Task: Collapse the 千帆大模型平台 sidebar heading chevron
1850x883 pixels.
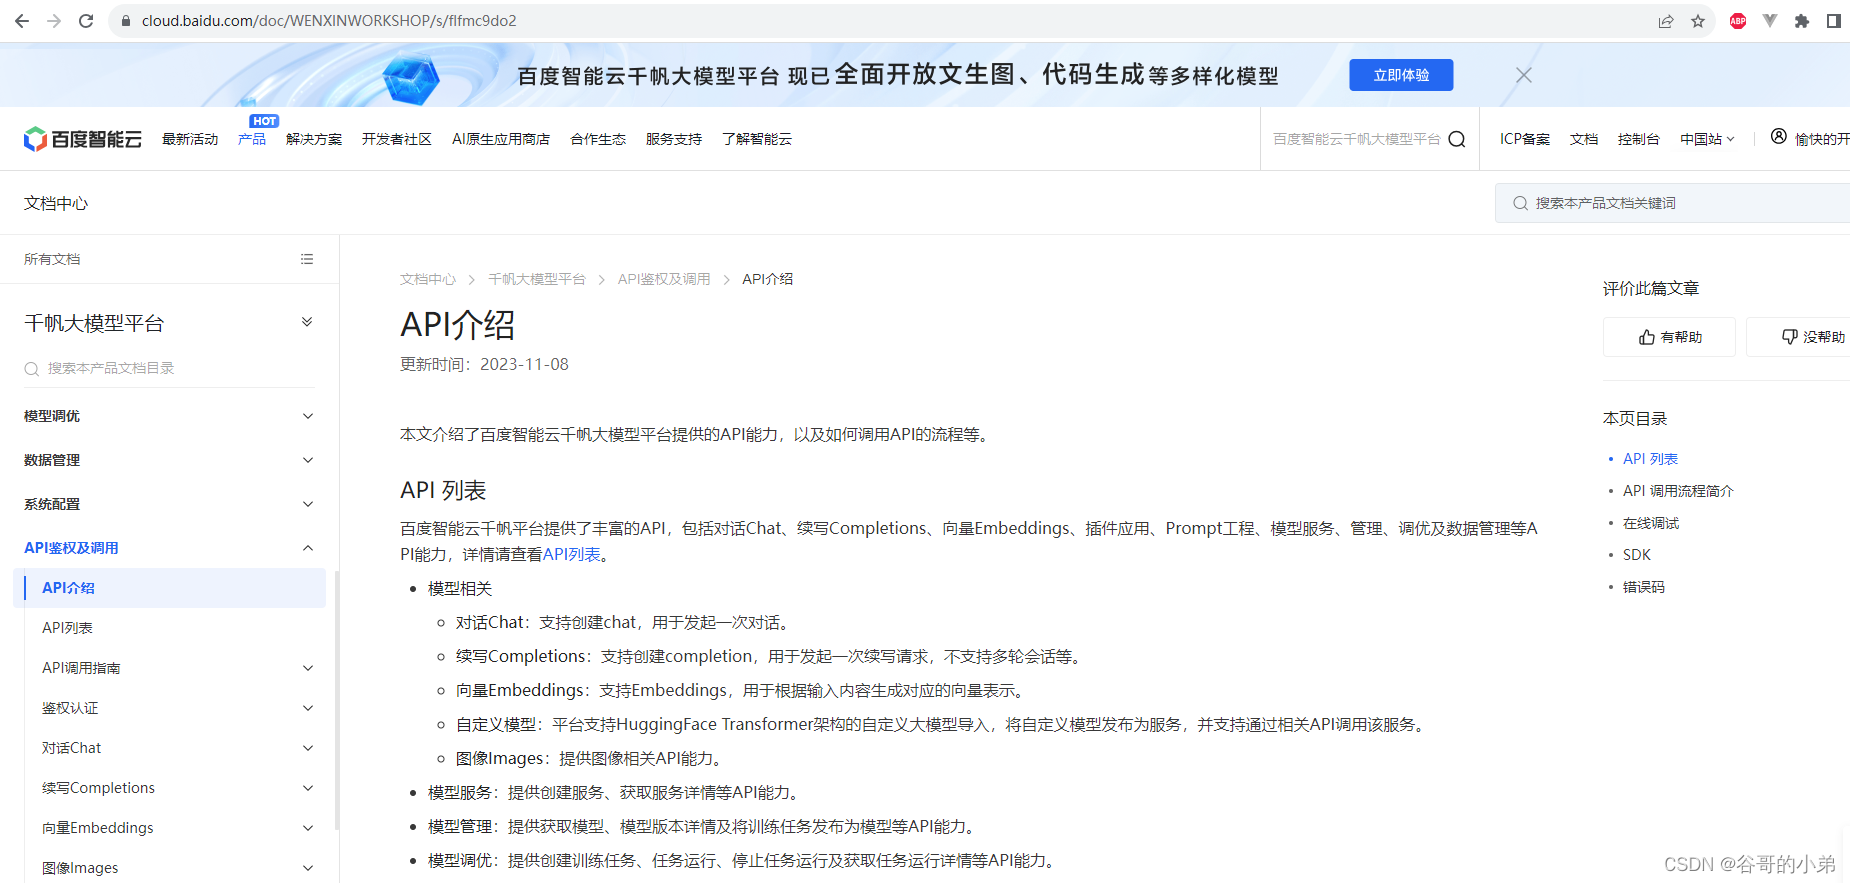Action: 307,322
